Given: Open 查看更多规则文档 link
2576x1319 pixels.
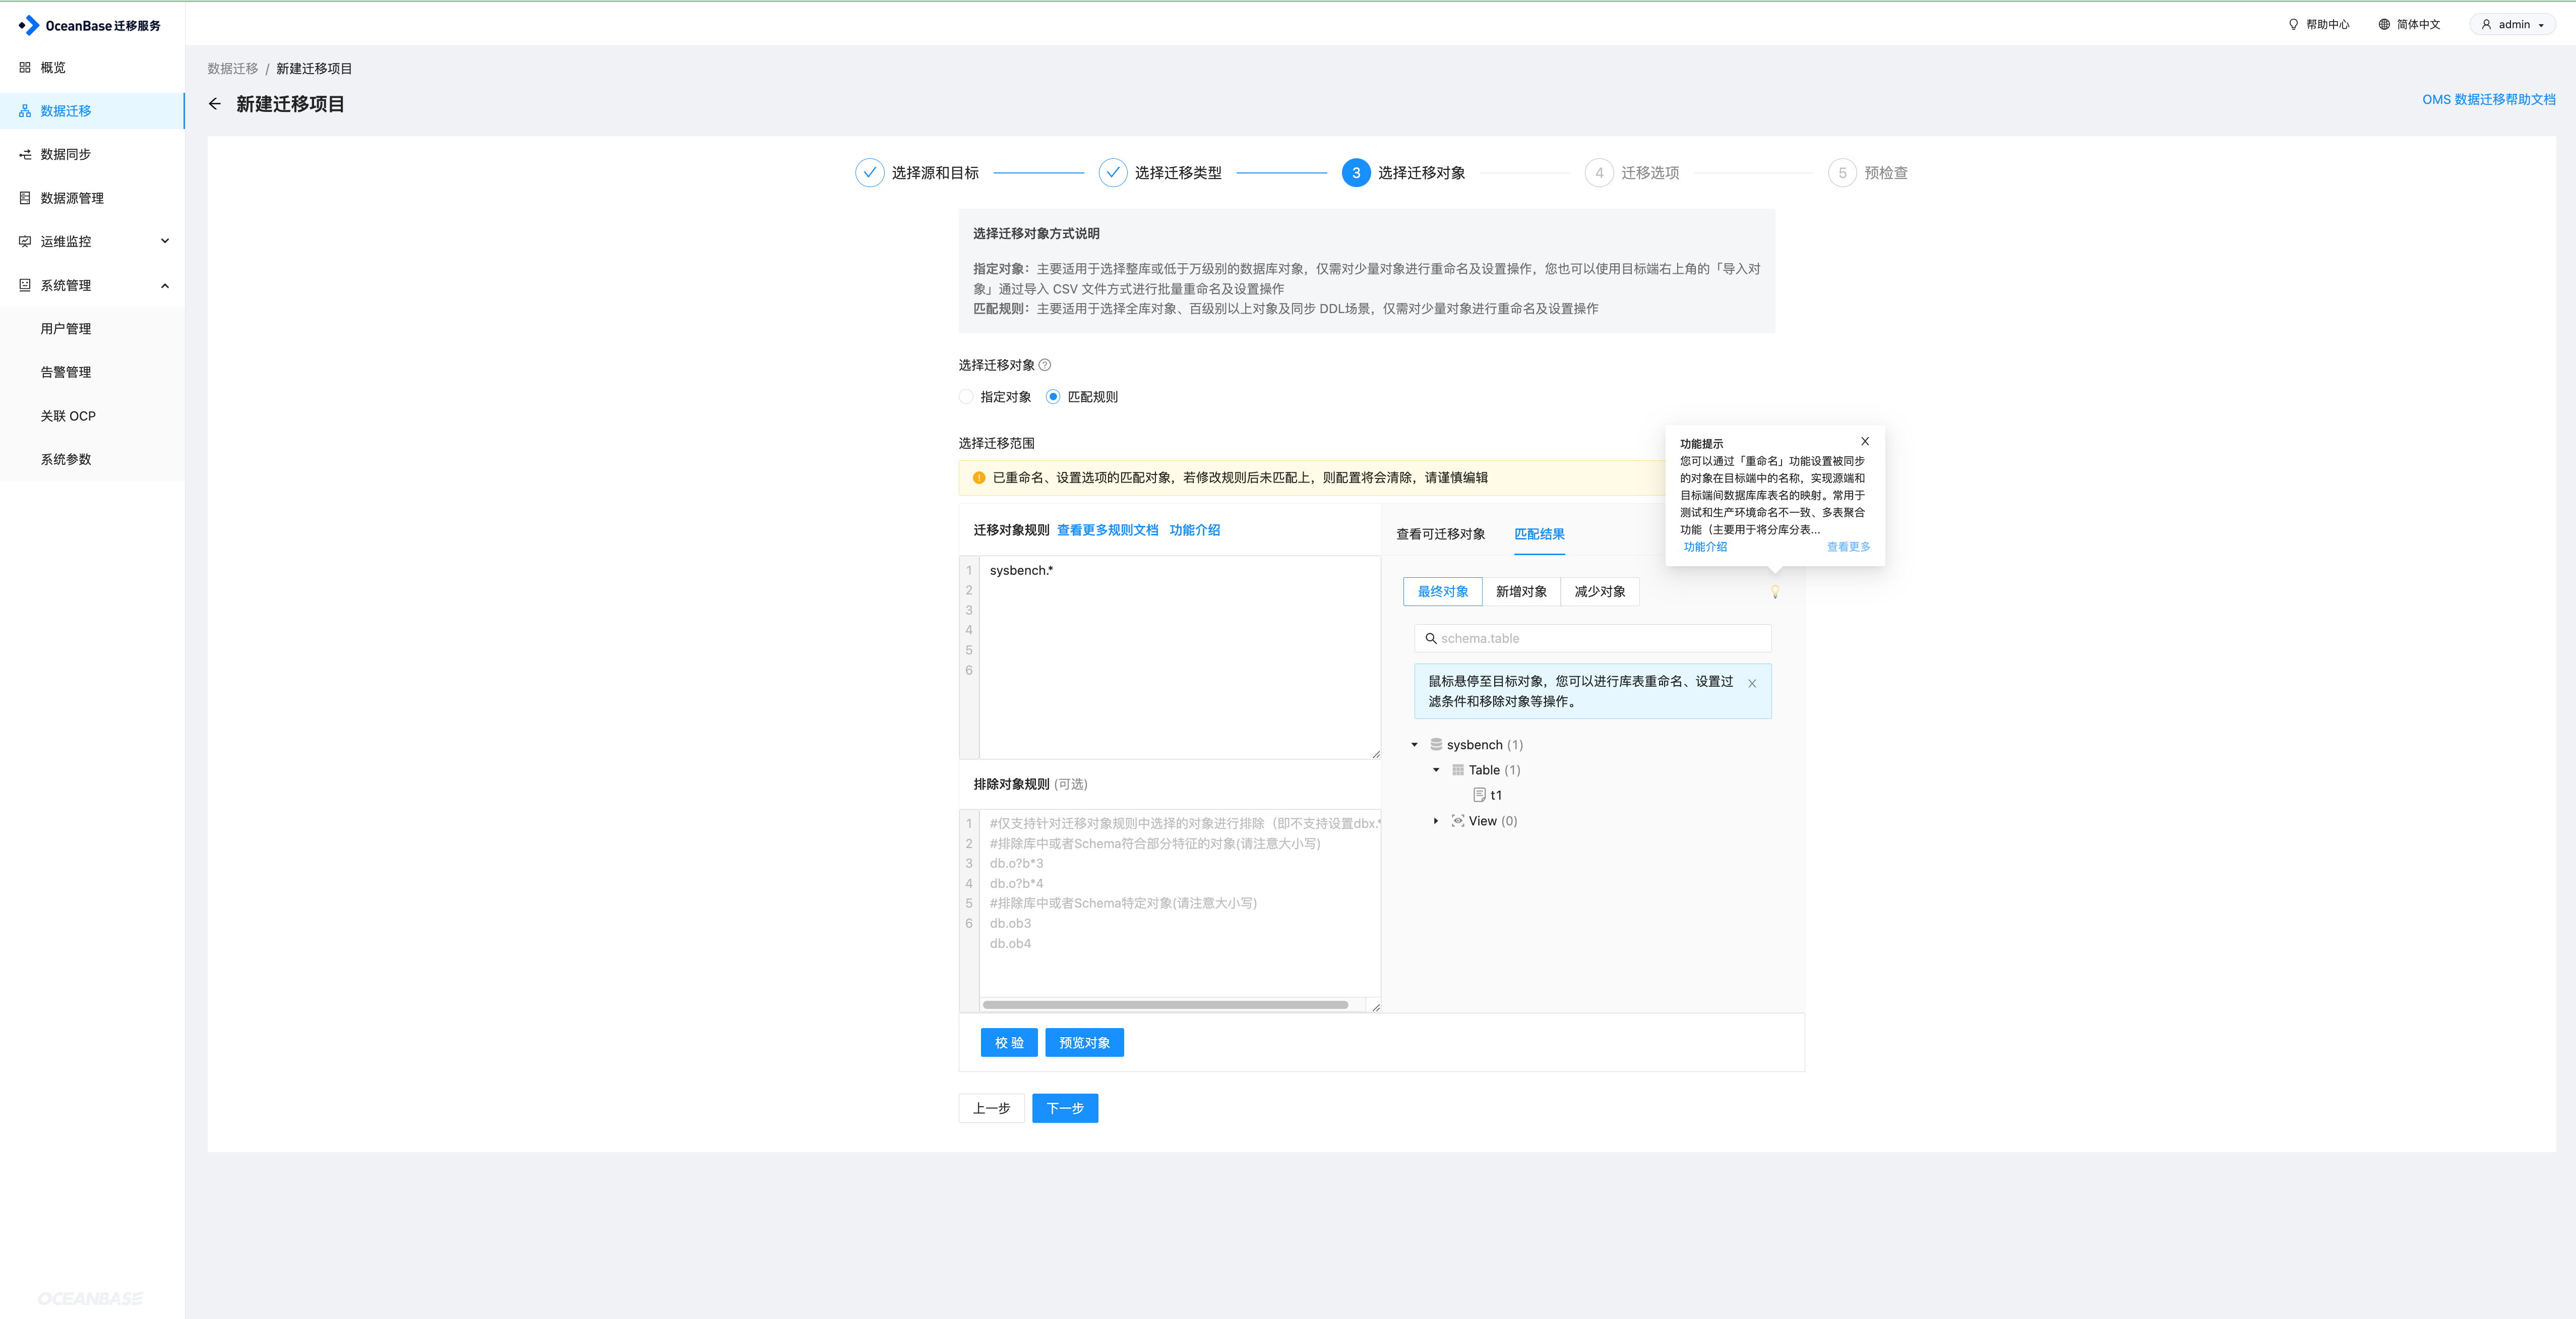Looking at the screenshot, I should pos(1107,530).
